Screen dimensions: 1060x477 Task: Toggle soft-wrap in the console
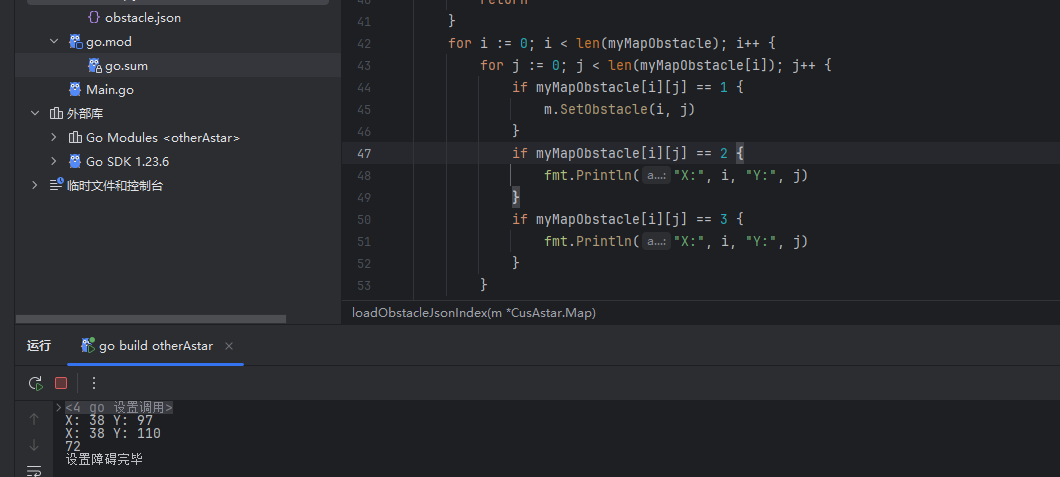[34, 470]
